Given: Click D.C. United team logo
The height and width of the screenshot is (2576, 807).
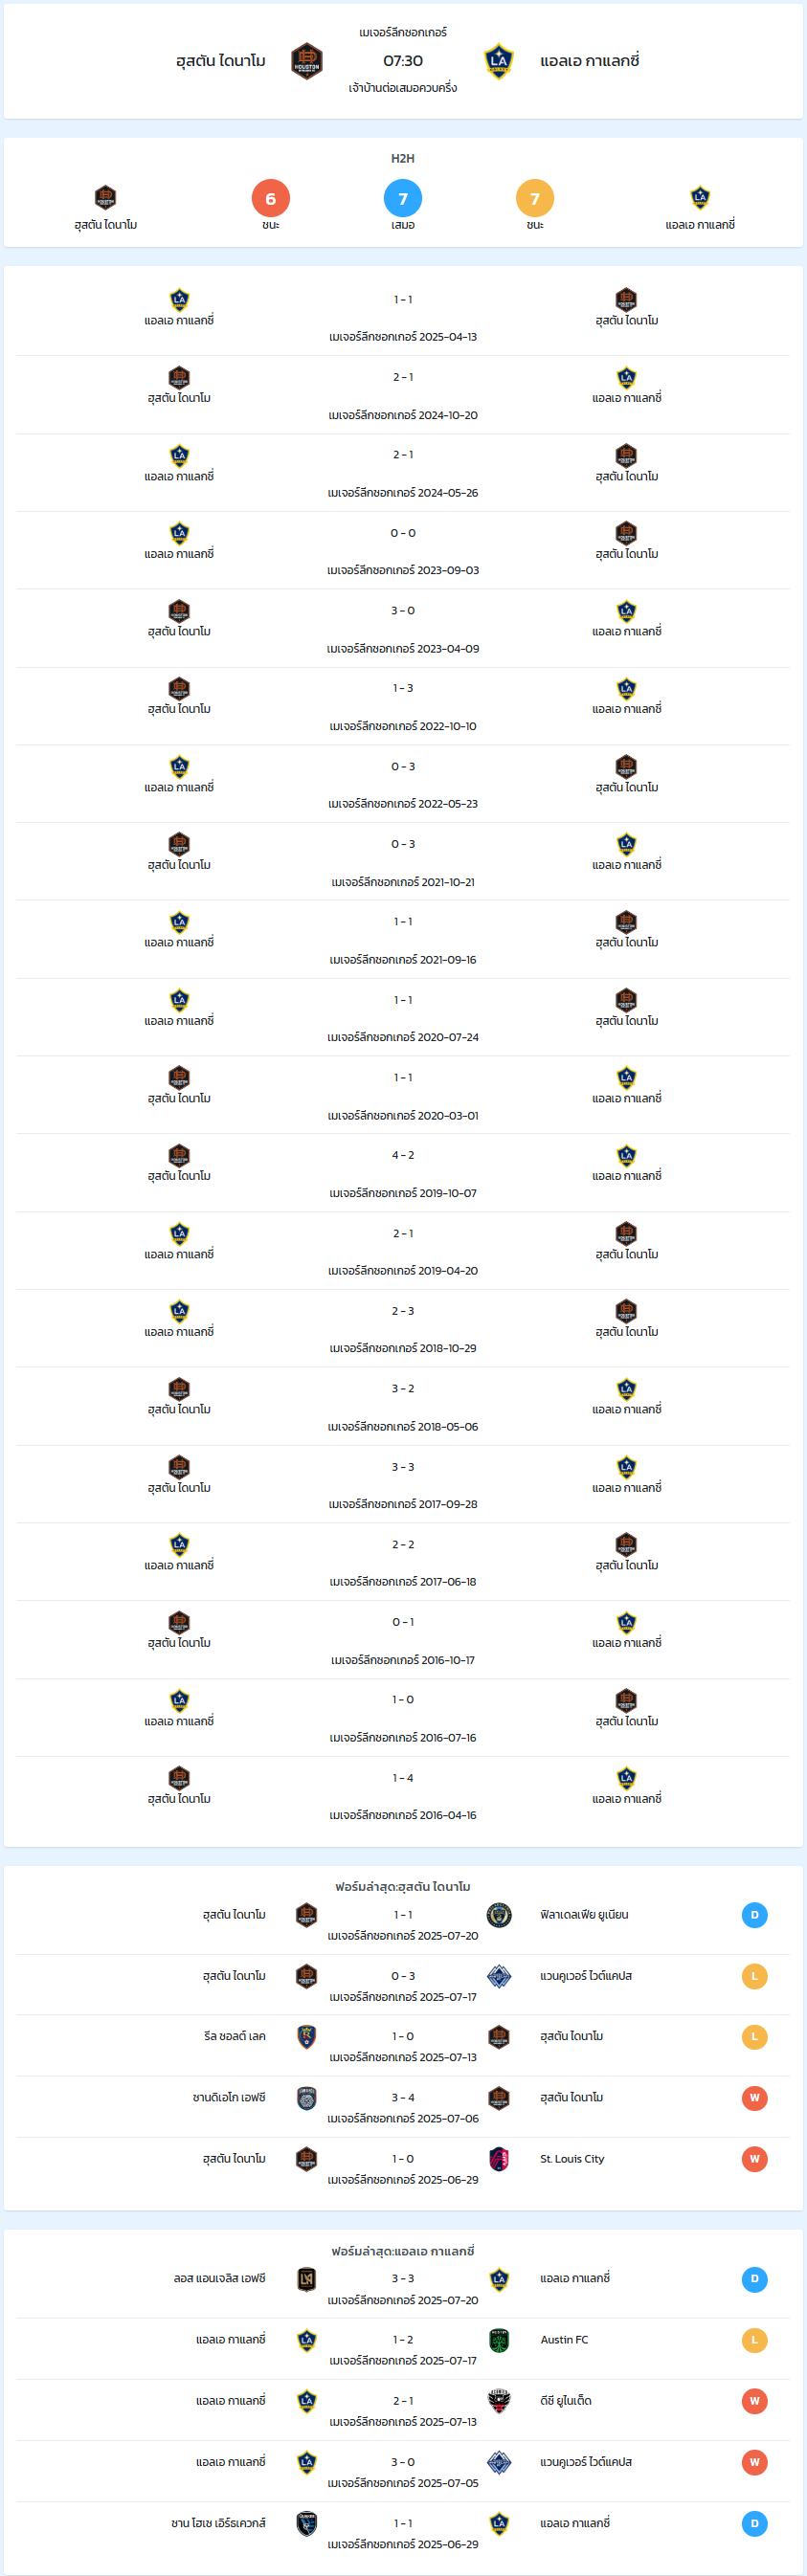Looking at the screenshot, I should click(499, 2401).
